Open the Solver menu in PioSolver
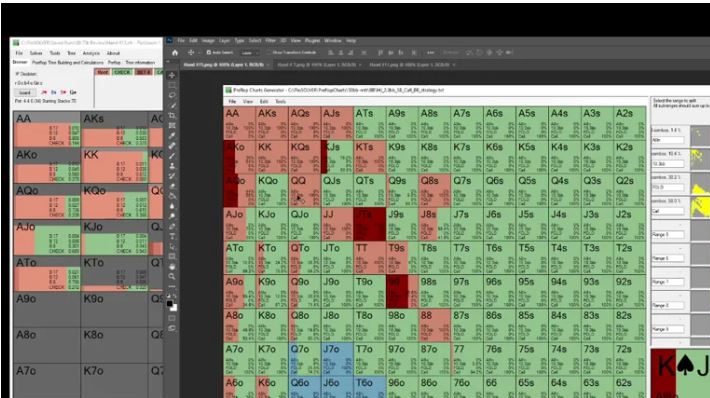Image resolution: width=710 pixels, height=398 pixels. tap(36, 53)
